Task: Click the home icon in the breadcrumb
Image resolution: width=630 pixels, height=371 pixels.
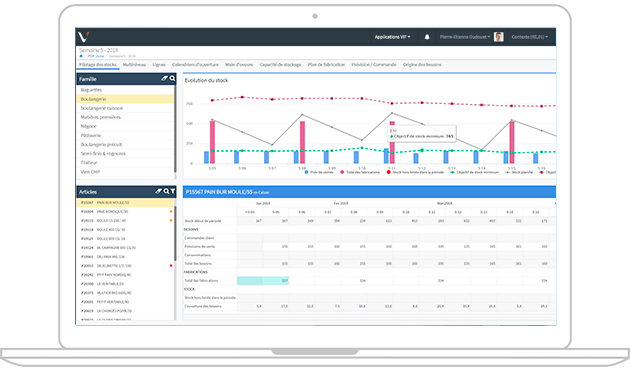Action: pos(81,56)
